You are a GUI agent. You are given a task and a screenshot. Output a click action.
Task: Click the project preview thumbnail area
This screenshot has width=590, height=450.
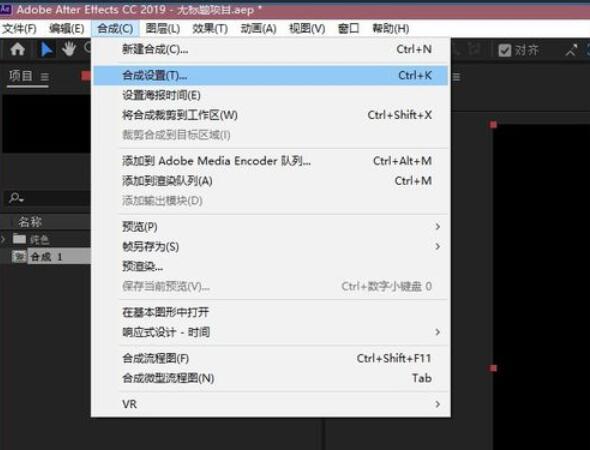point(46,124)
